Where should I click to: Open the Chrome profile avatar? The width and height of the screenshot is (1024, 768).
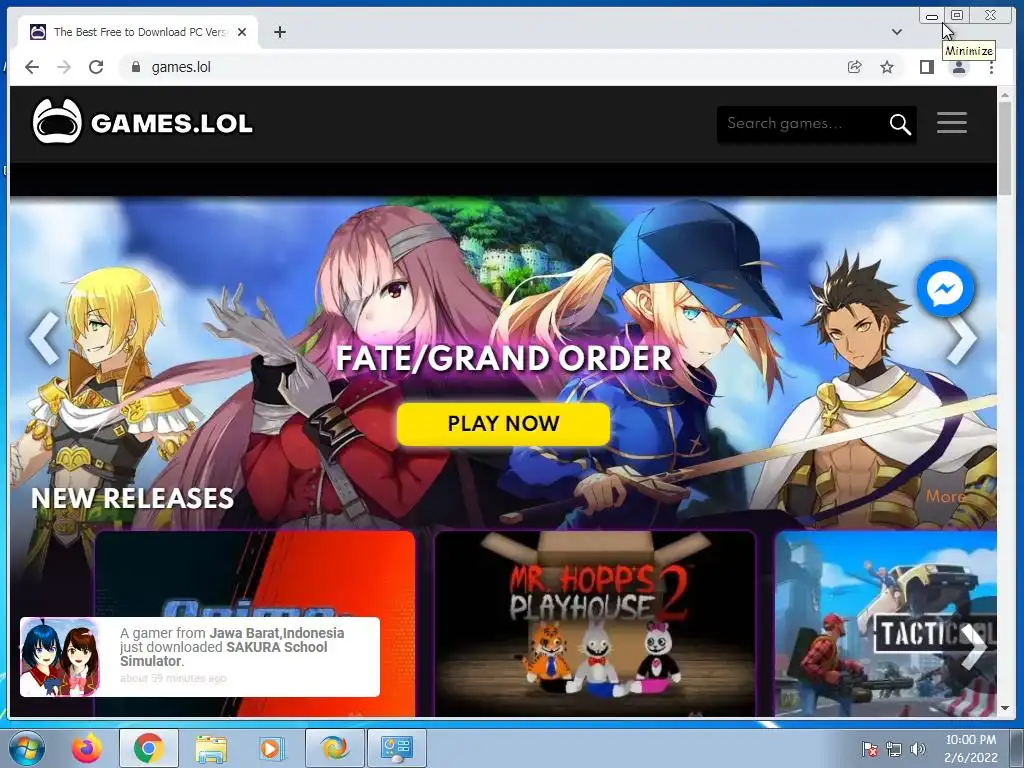[959, 67]
